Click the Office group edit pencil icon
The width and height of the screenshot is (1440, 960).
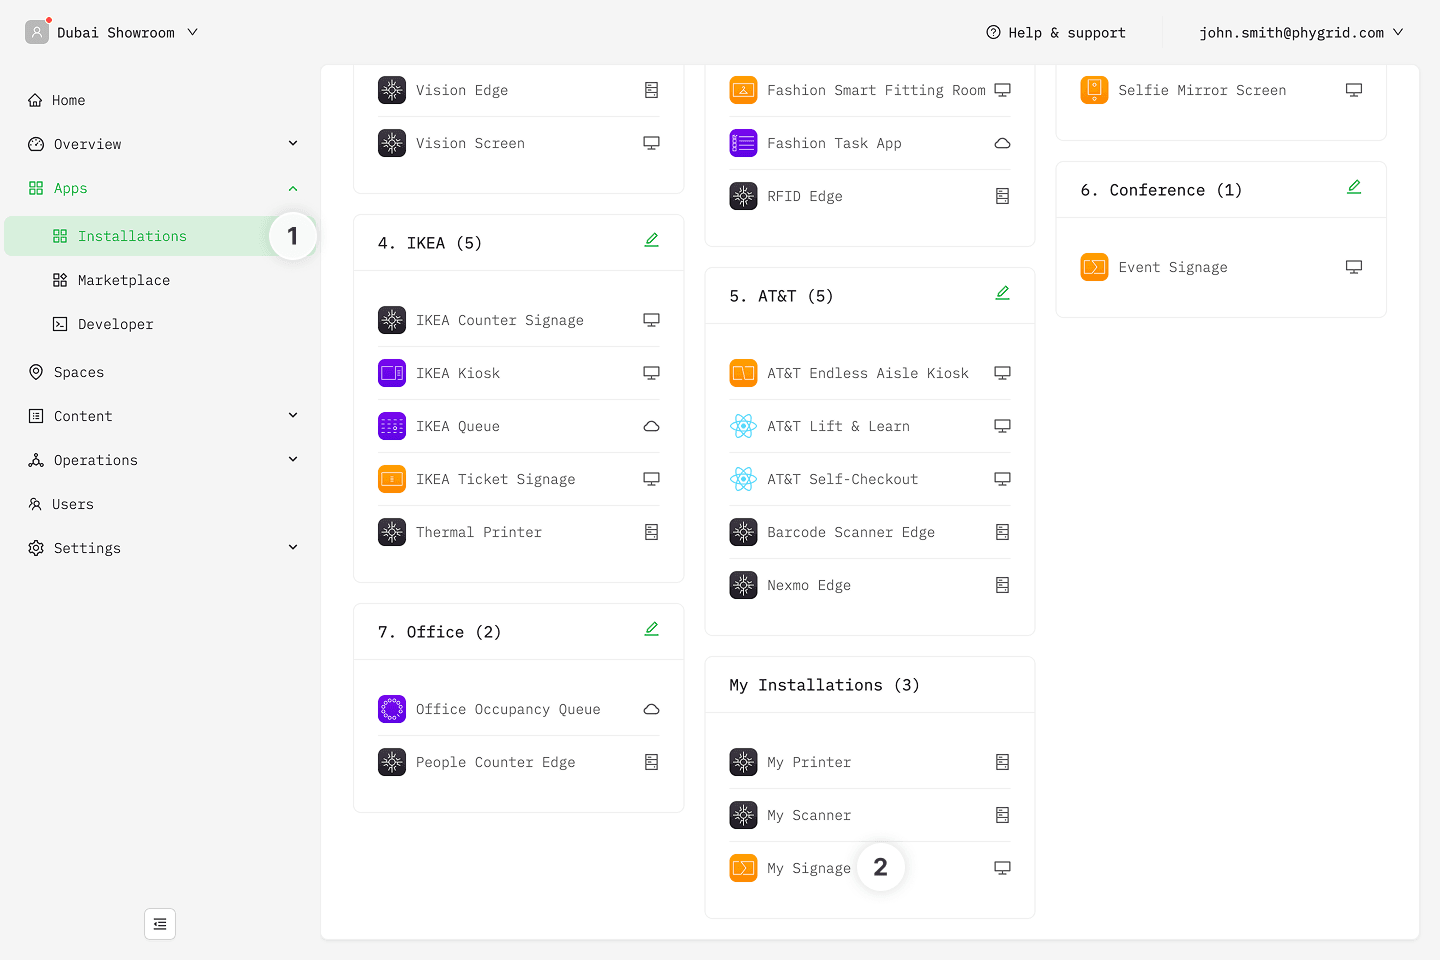click(x=651, y=629)
